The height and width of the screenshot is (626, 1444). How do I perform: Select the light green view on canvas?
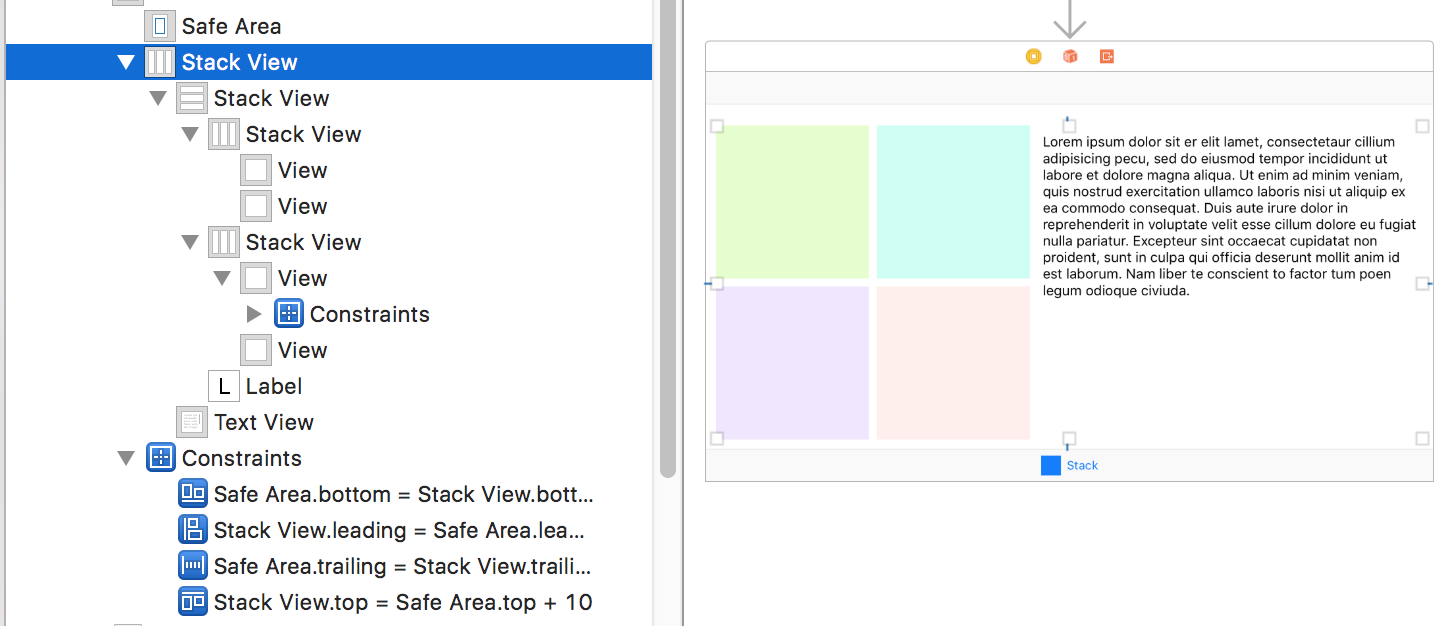point(792,202)
